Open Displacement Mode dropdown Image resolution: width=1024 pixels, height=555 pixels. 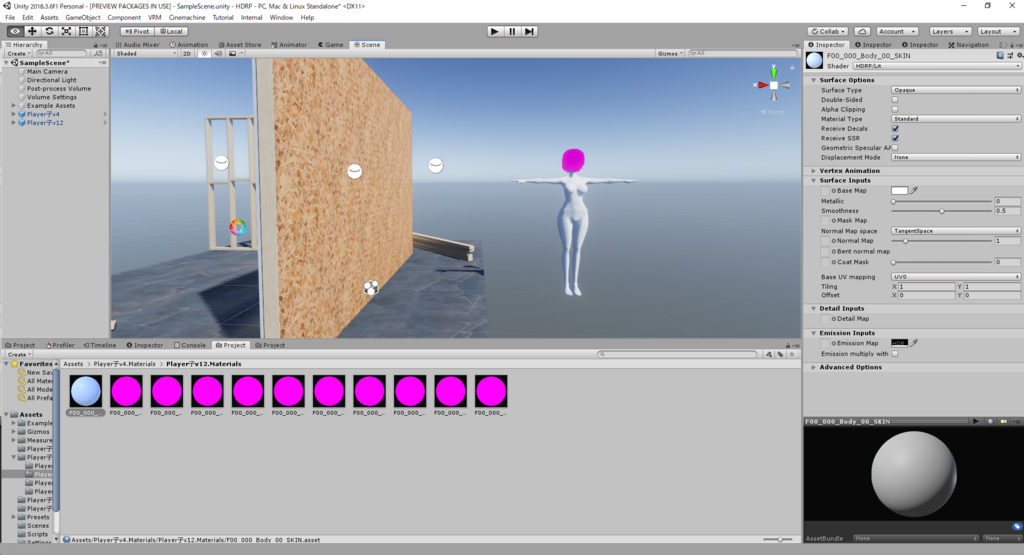pyautogui.click(x=955, y=157)
